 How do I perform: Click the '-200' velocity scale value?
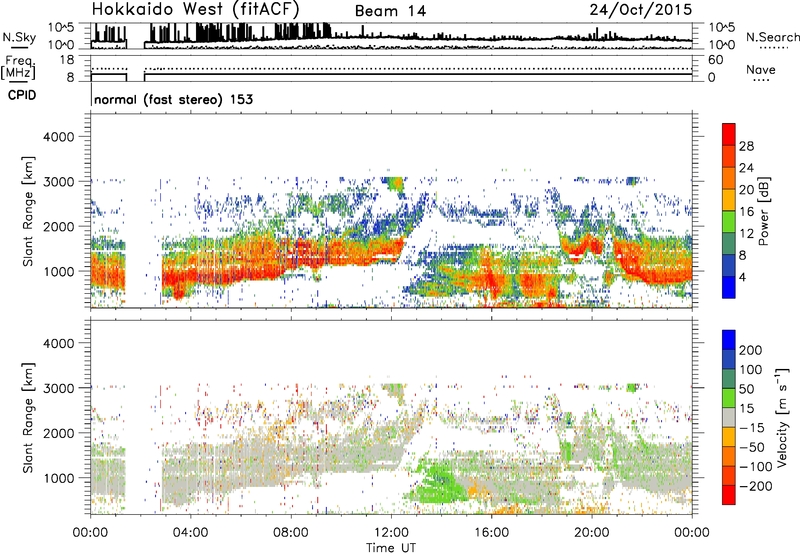[x=756, y=486]
